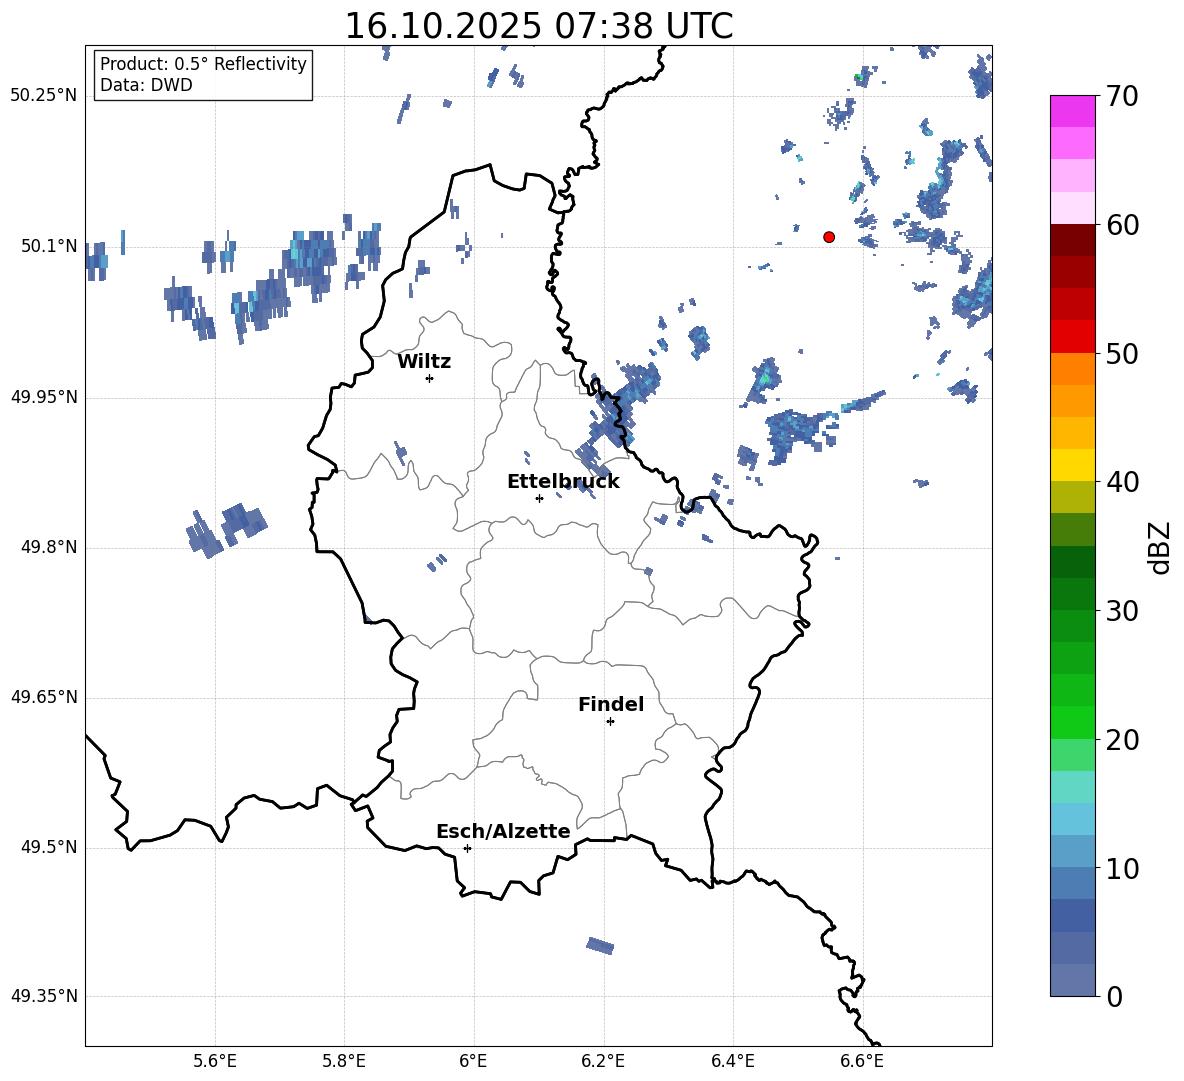Click the 49.35°N latitude label
Image resolution: width=1184 pixels, height=1081 pixels.
[x=44, y=996]
